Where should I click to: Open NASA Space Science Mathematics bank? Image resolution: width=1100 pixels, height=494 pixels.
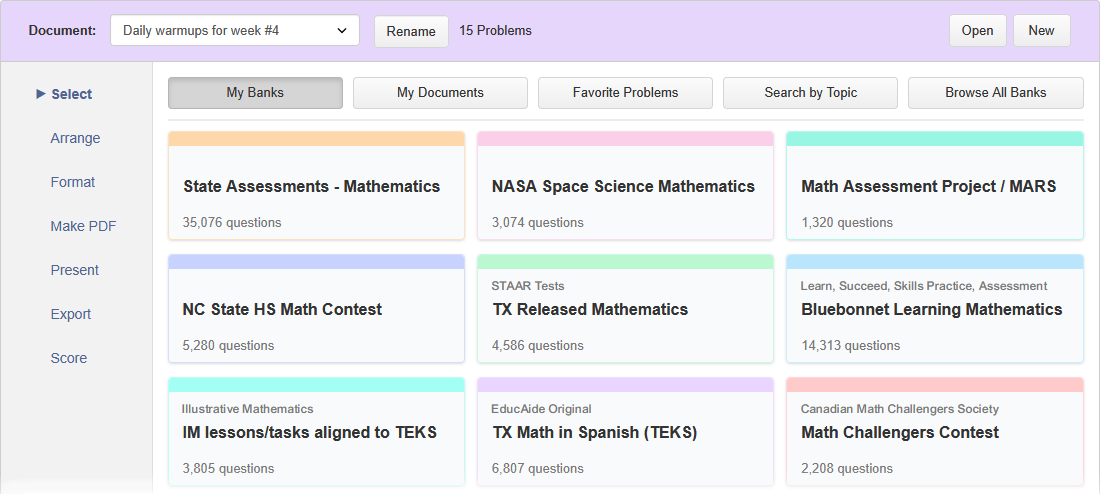coord(625,186)
